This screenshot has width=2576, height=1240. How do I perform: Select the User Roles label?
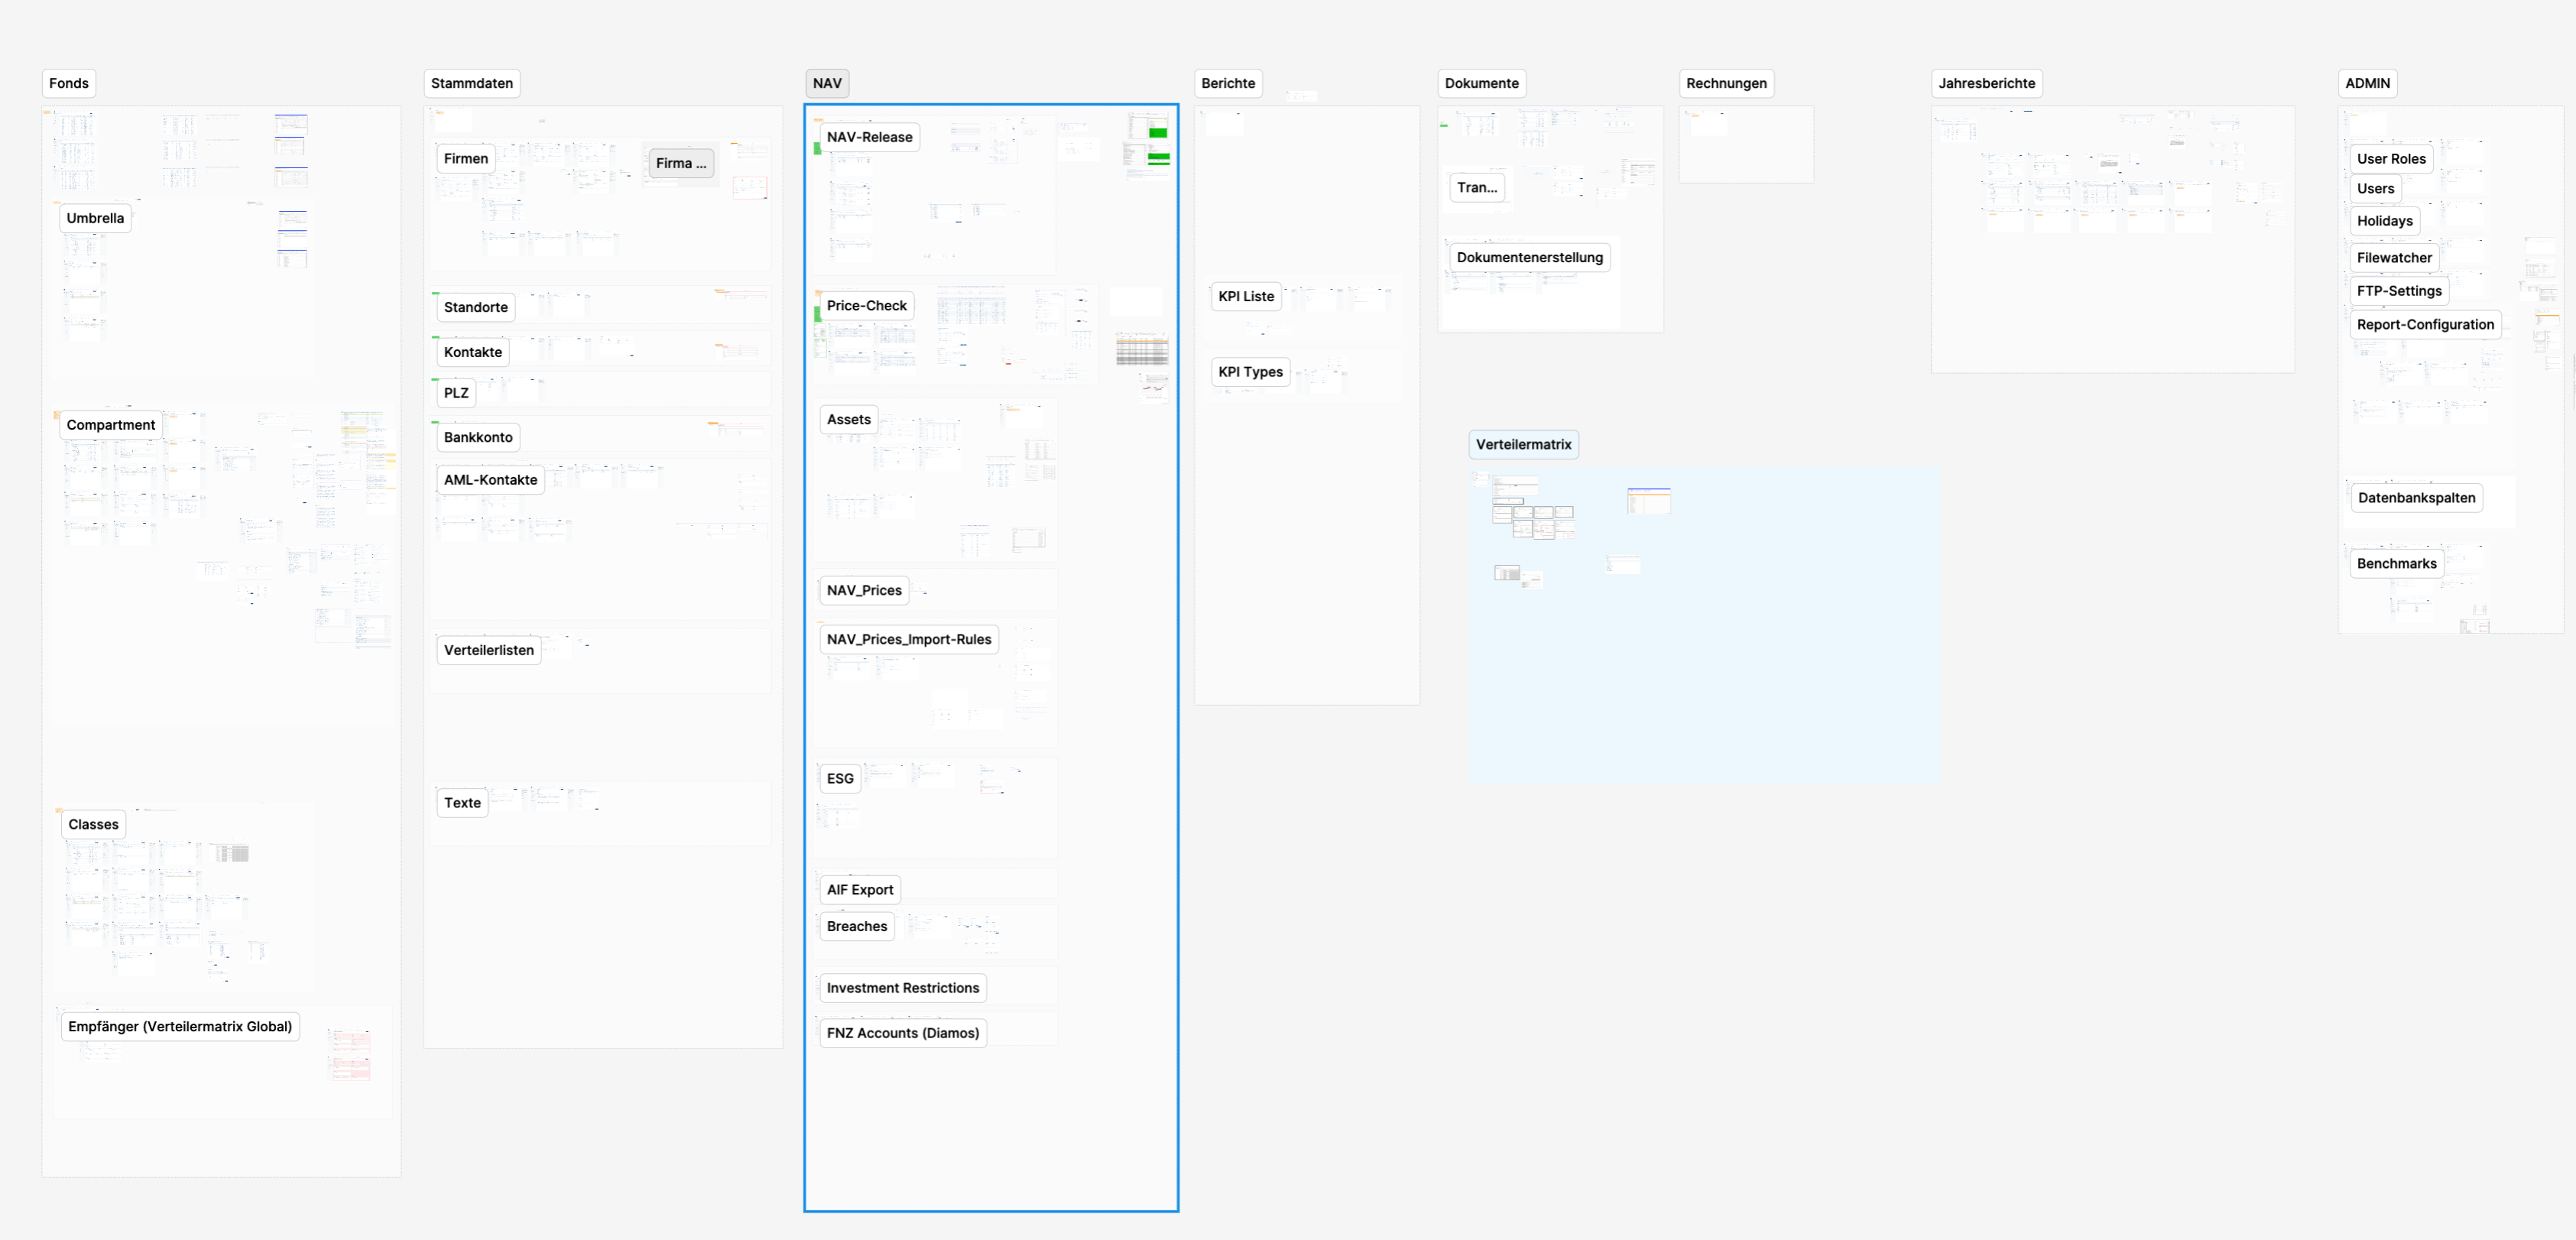tap(2390, 159)
